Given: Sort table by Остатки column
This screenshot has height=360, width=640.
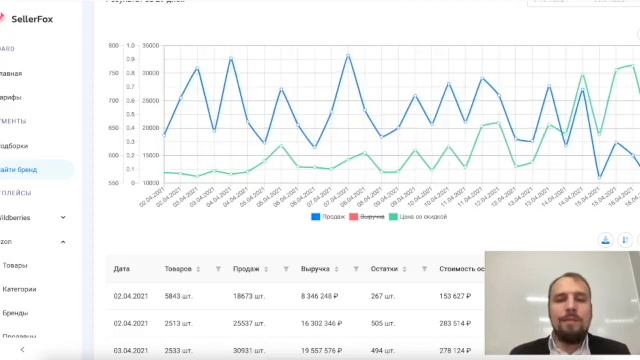Looking at the screenshot, I should click(404, 269).
